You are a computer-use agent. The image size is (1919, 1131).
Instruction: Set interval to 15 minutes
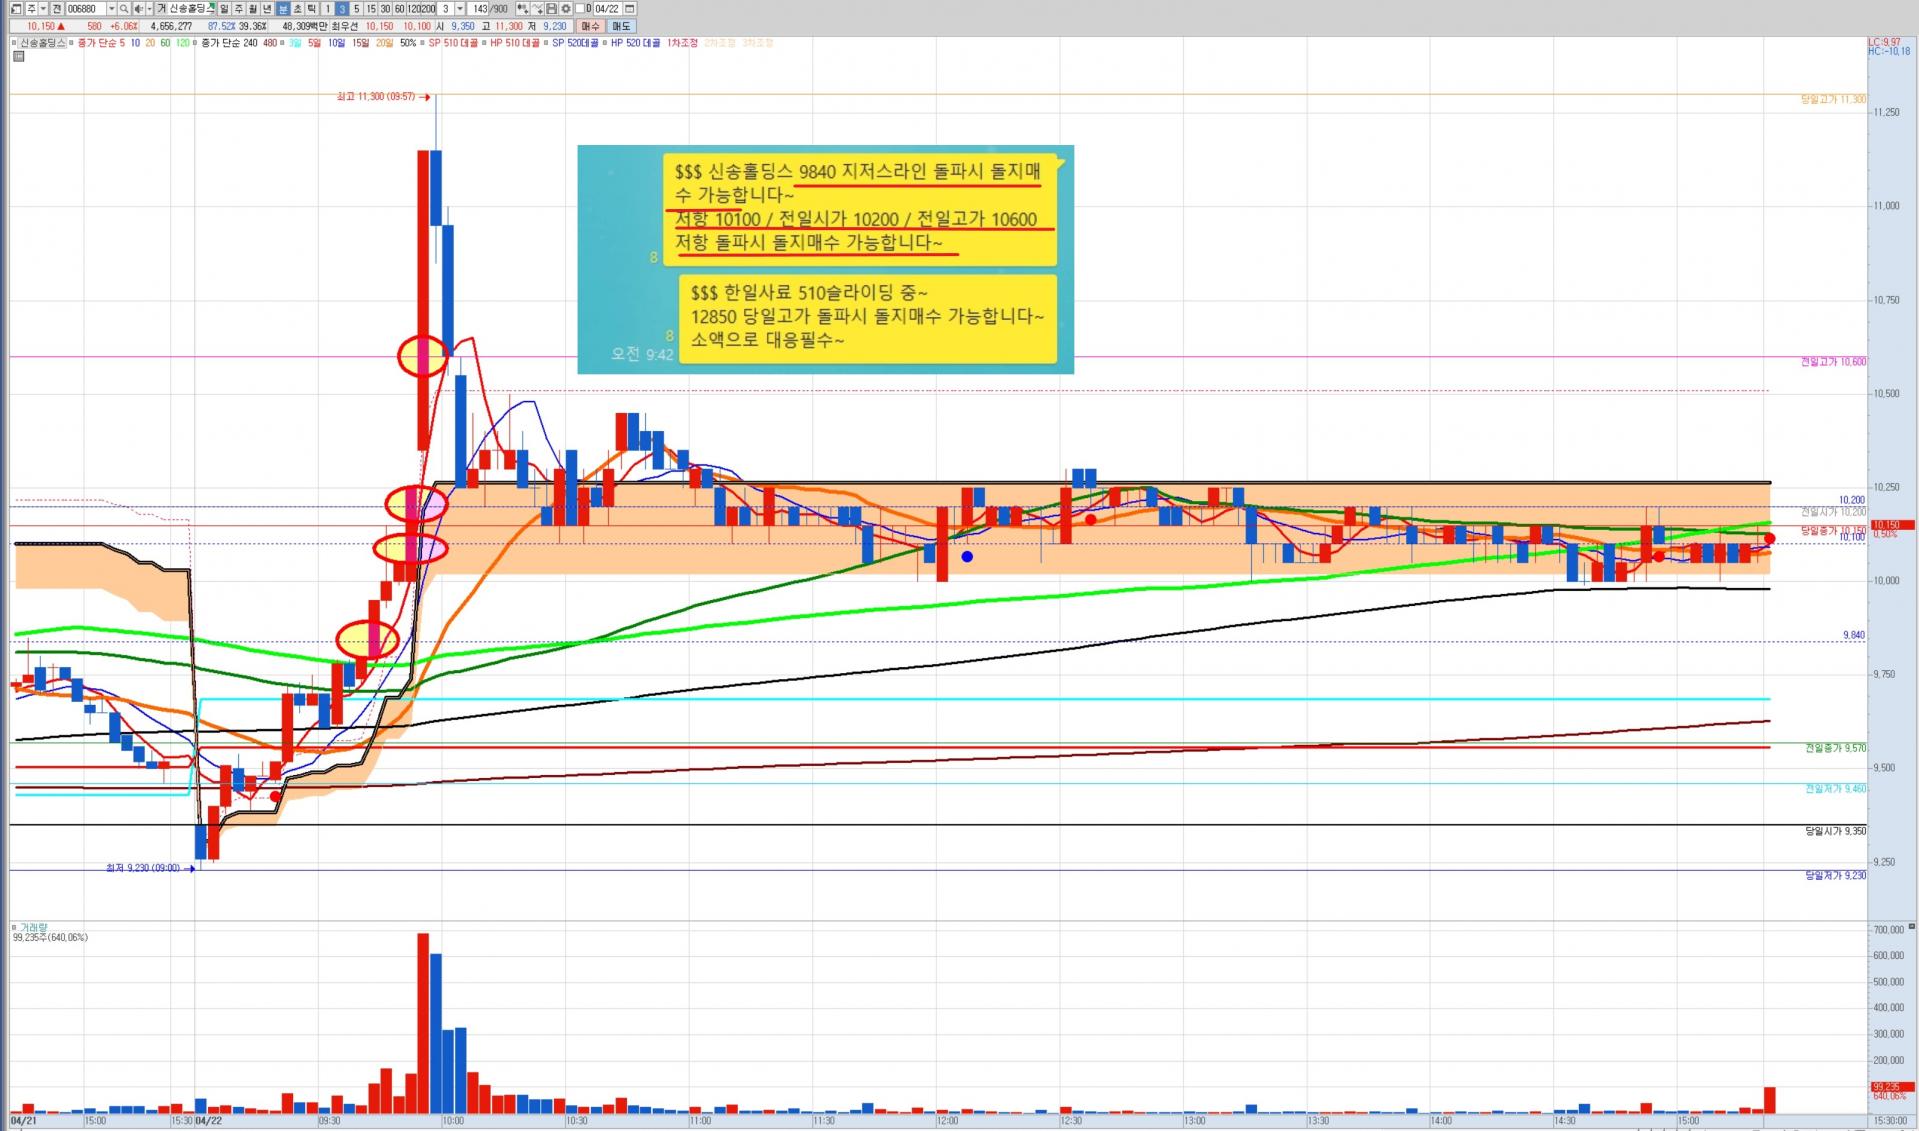point(371,9)
